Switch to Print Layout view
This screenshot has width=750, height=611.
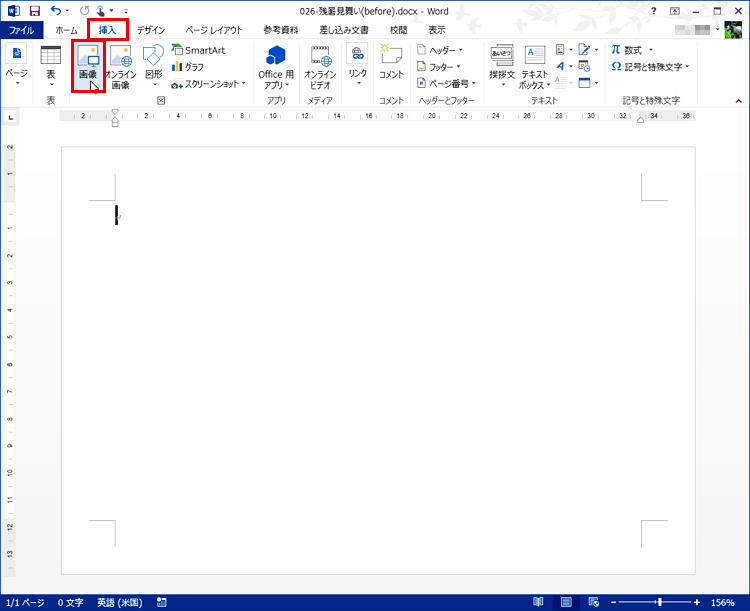click(x=566, y=602)
